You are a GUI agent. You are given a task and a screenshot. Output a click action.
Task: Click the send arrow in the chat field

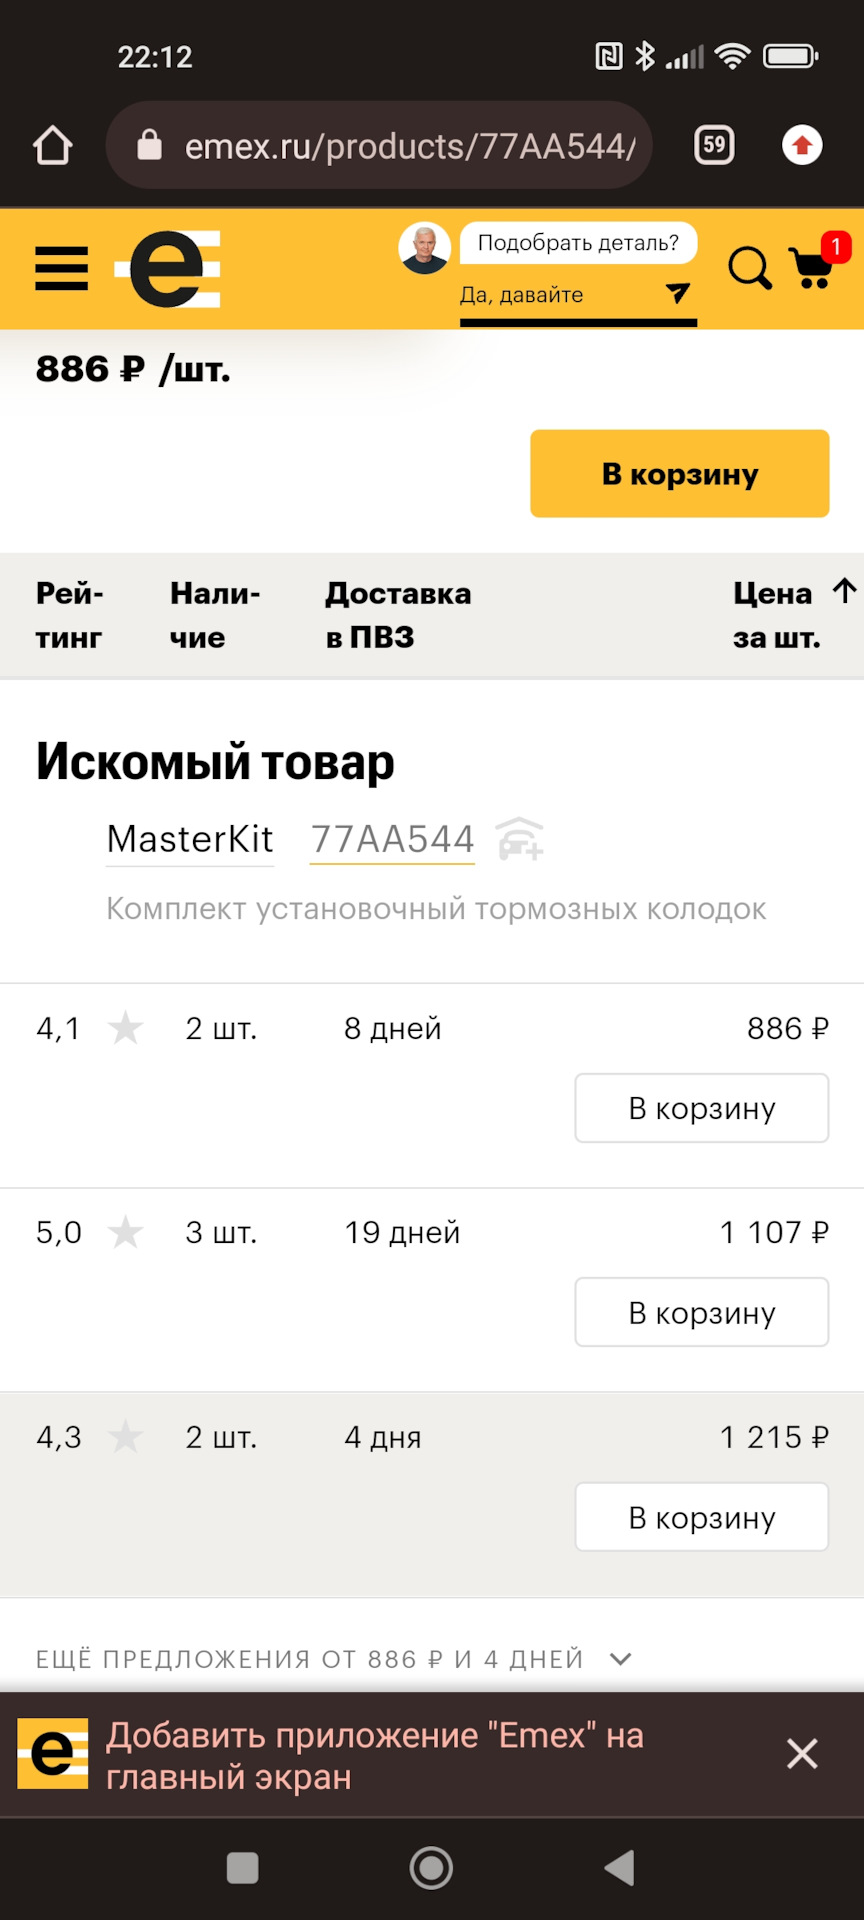point(677,294)
